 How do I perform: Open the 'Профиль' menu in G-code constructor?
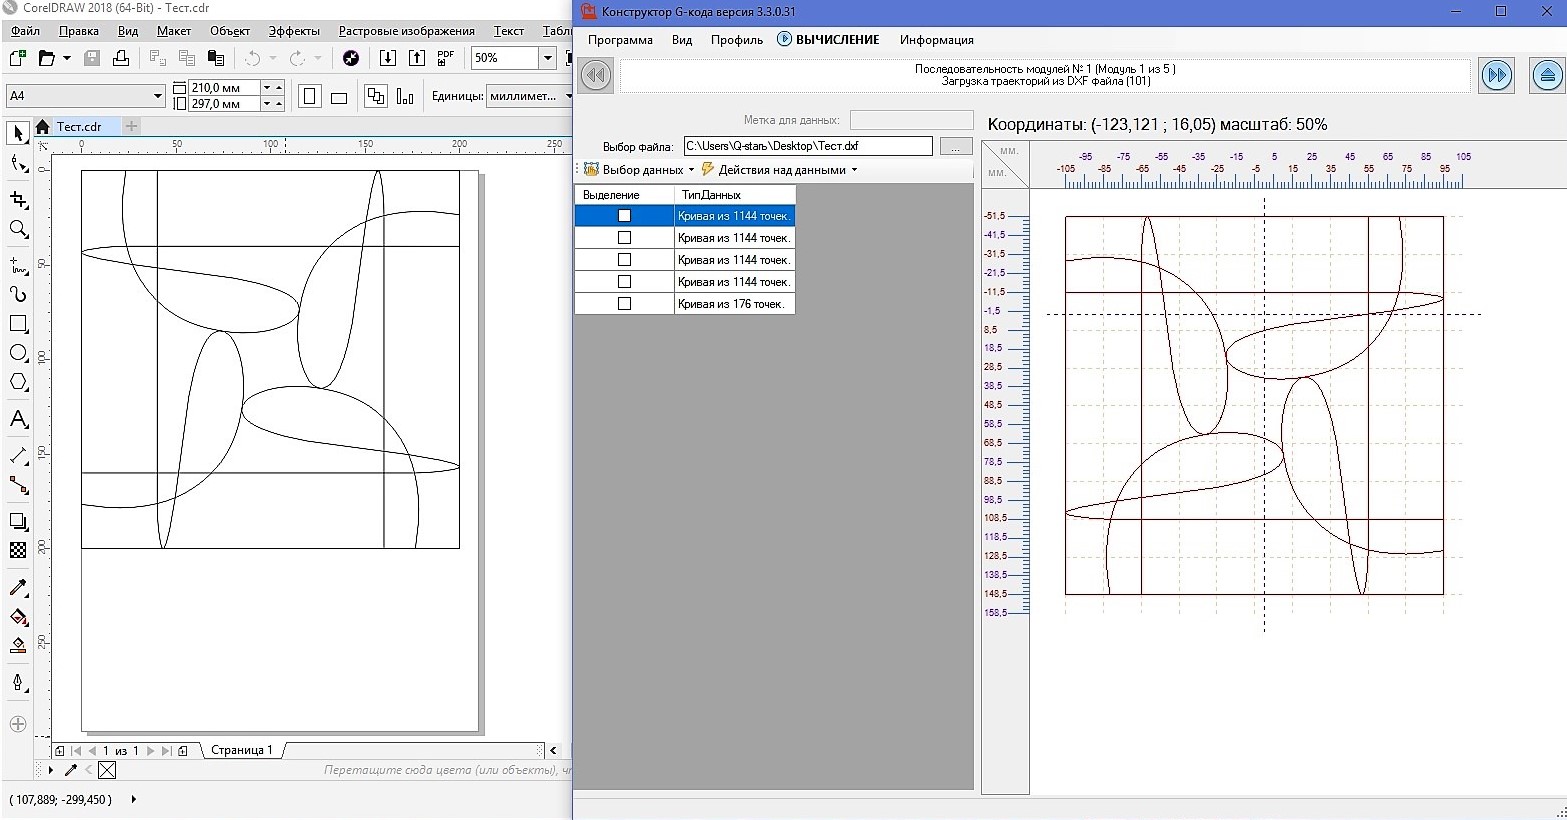737,40
